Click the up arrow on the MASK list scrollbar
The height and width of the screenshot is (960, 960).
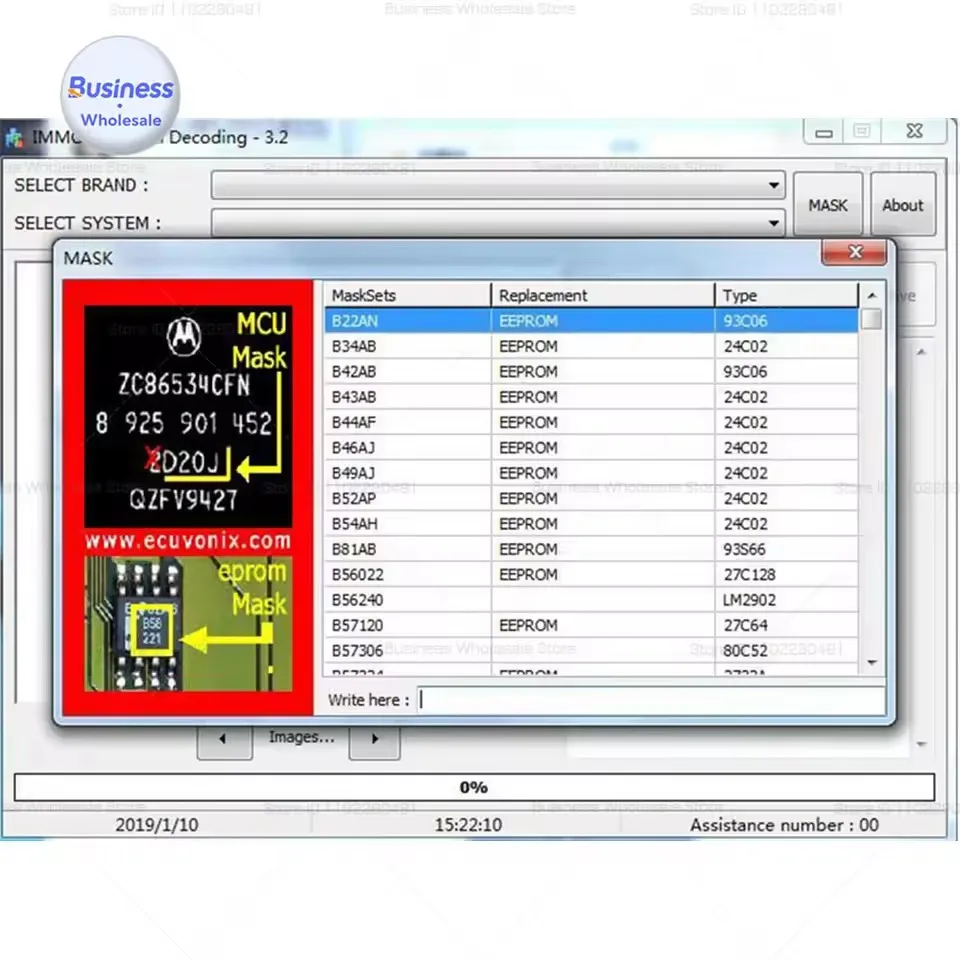pyautogui.click(x=871, y=294)
